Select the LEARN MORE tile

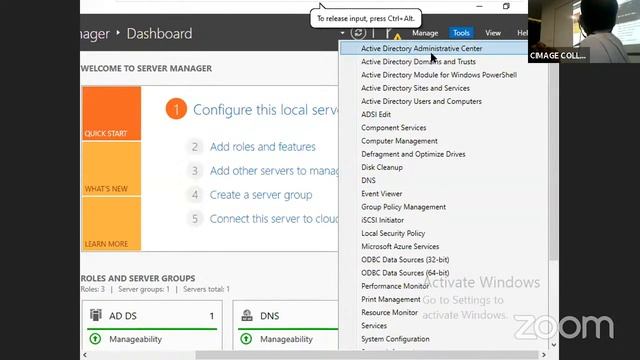click(x=111, y=224)
